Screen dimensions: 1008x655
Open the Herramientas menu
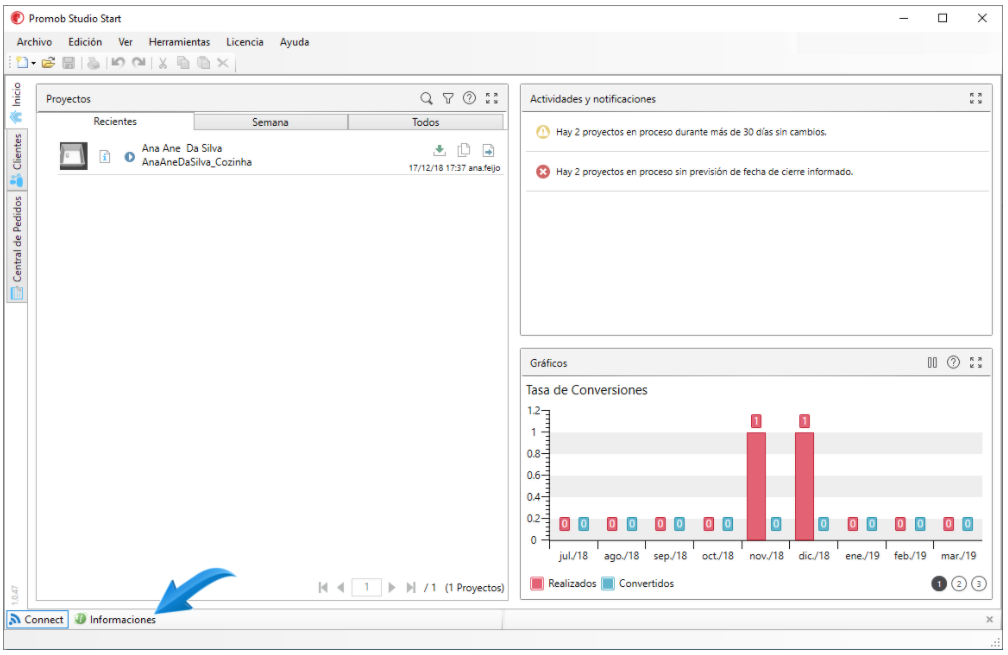[x=179, y=42]
